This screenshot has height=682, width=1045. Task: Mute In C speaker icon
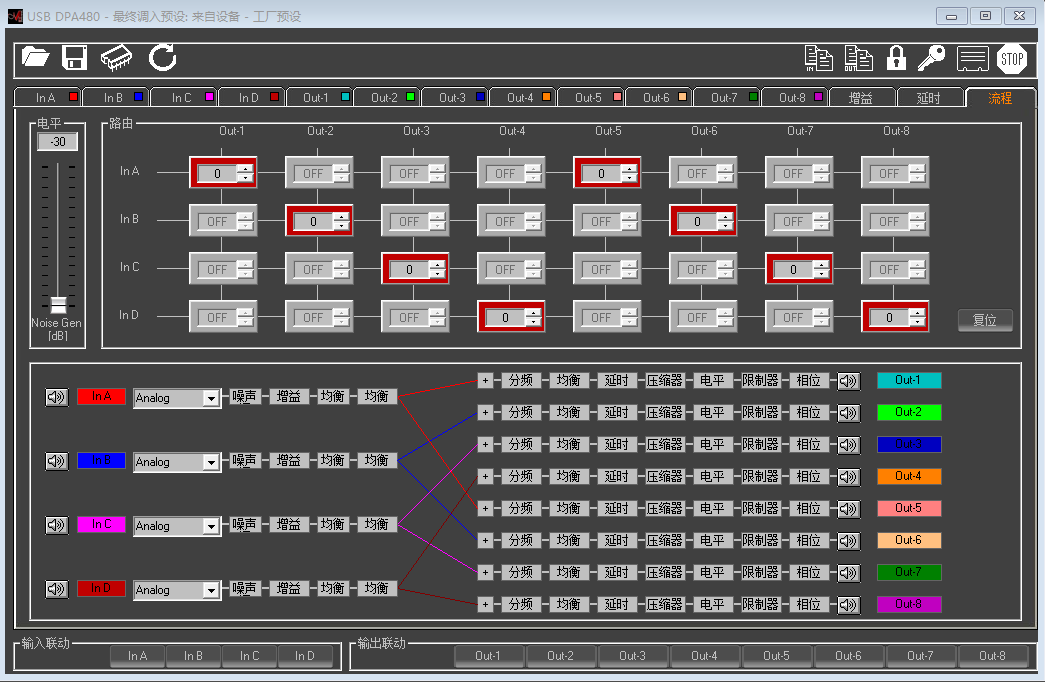click(x=57, y=525)
